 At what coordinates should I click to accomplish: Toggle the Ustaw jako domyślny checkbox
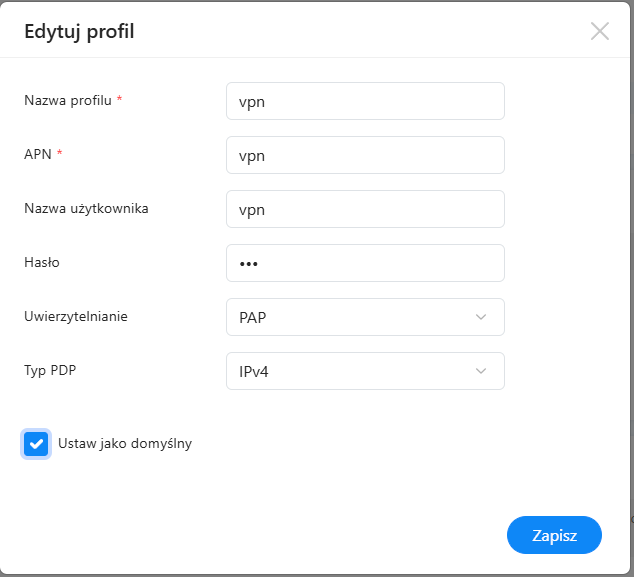coord(37,444)
